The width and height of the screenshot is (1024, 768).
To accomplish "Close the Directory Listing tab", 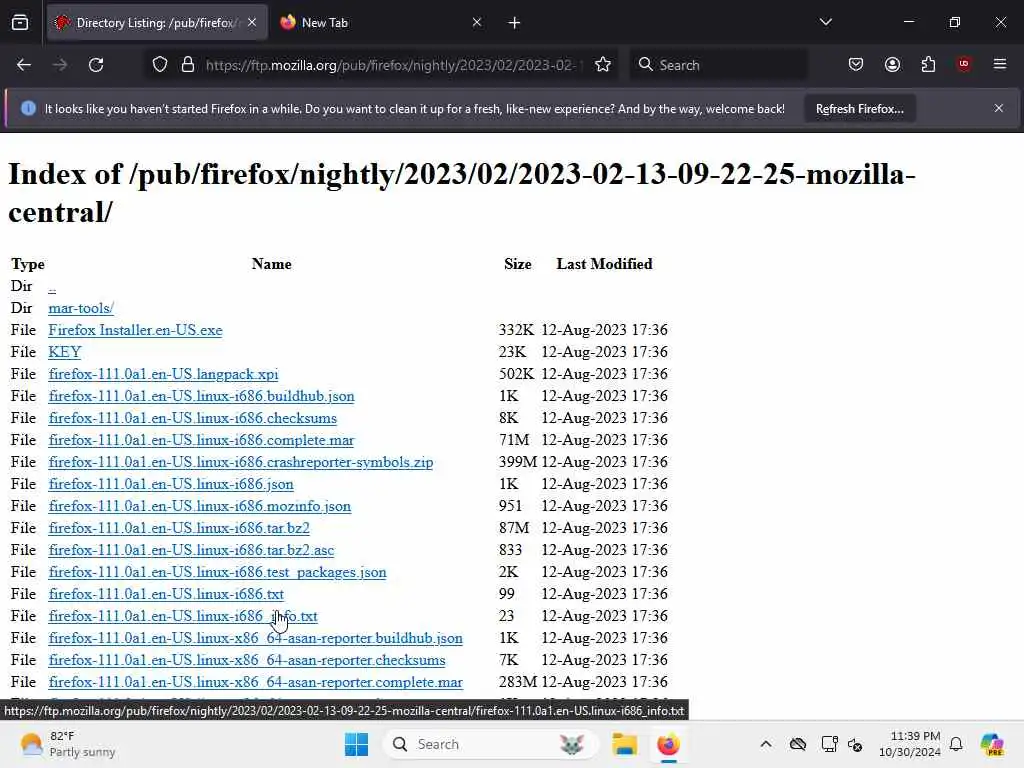I will [x=252, y=23].
